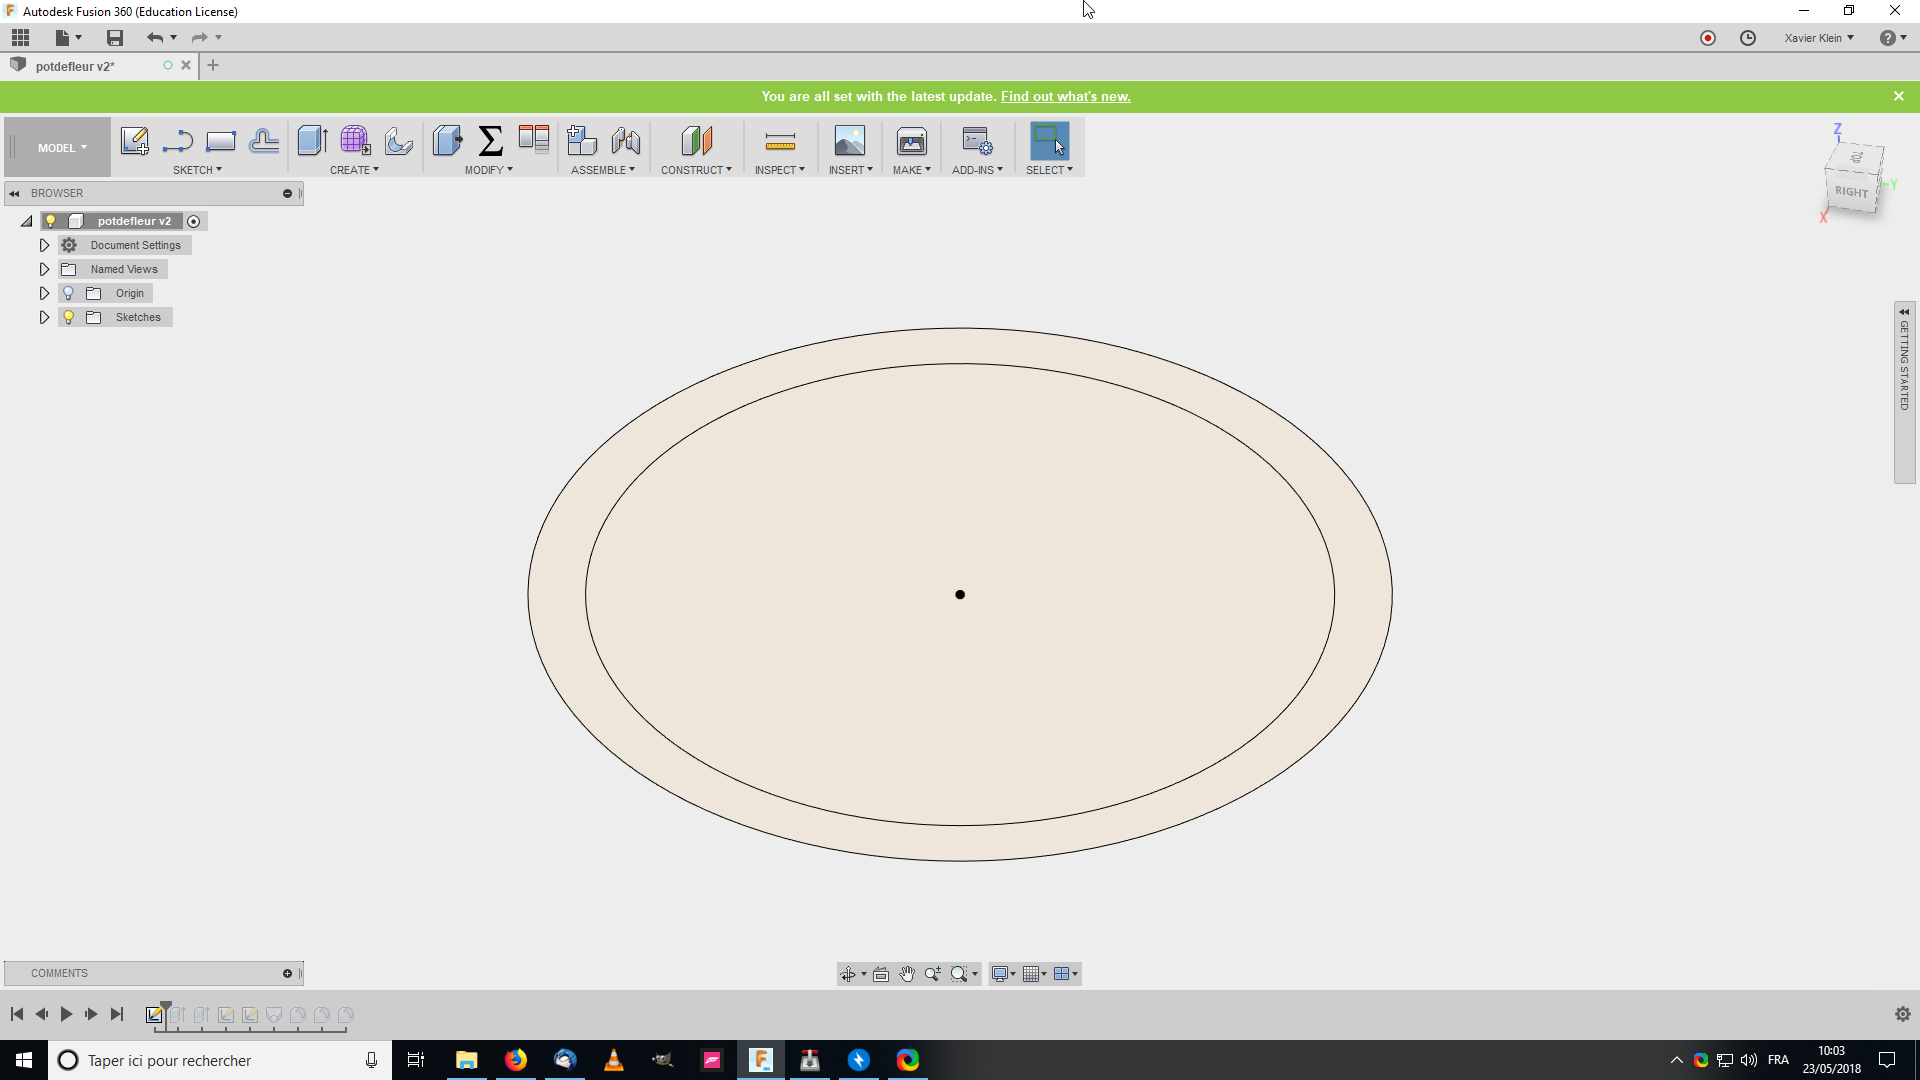Jump to timeline beginning
This screenshot has width=1920, height=1080.
click(17, 1014)
